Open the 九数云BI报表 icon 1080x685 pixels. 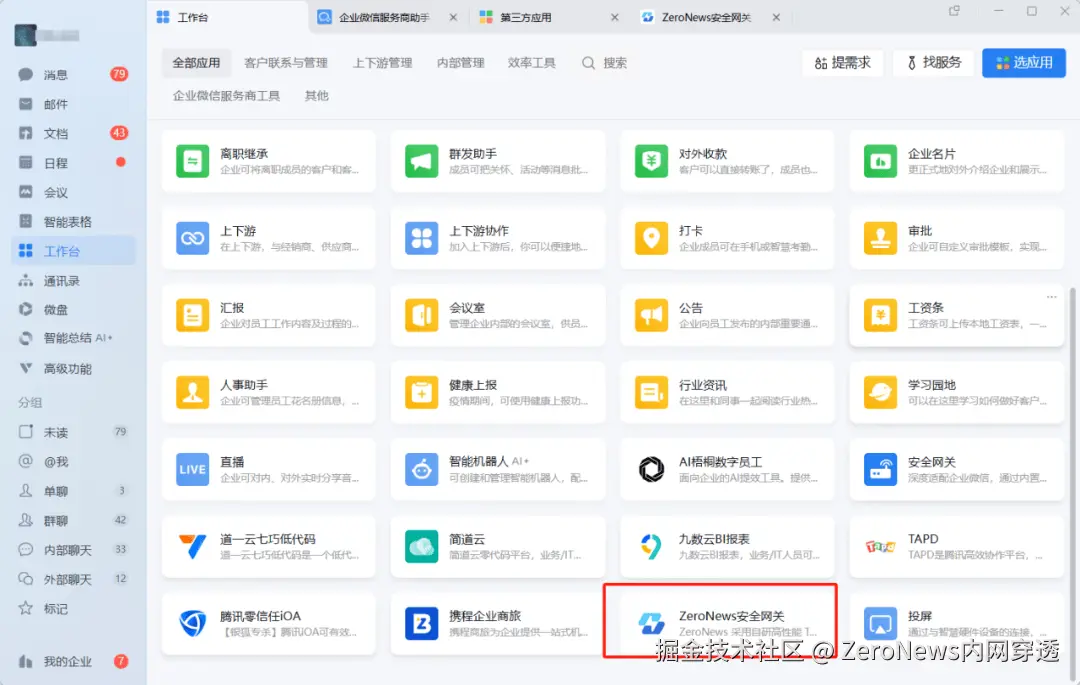click(x=651, y=547)
